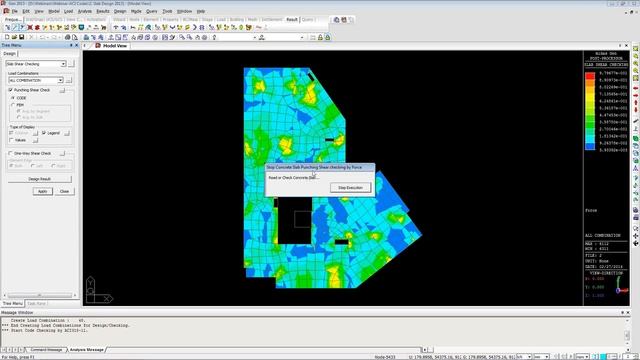
Task: Click the Print icon in the toolbar
Action: [68, 37]
